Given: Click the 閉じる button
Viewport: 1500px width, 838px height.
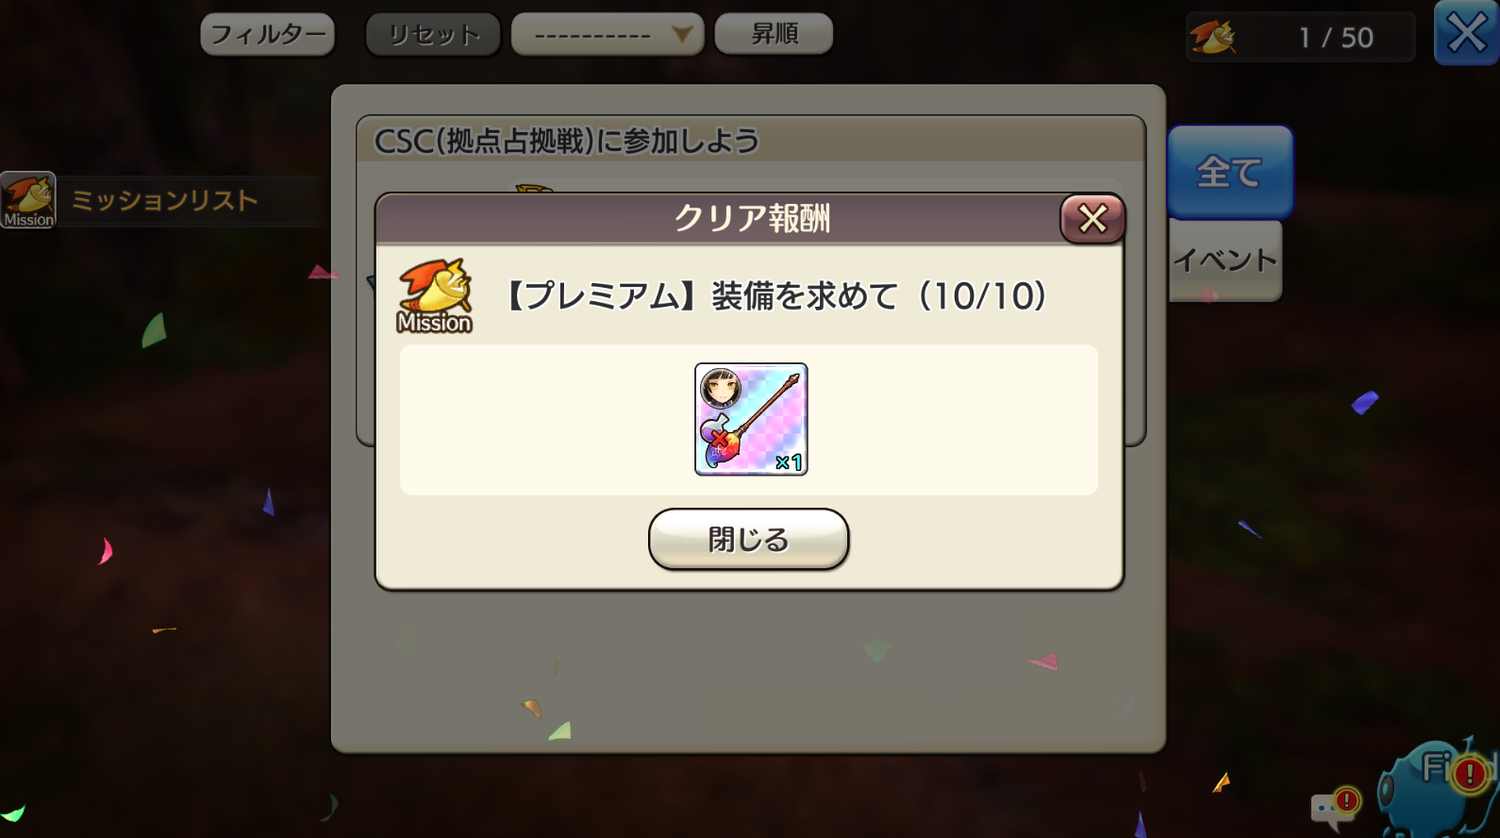Looking at the screenshot, I should [x=748, y=539].
